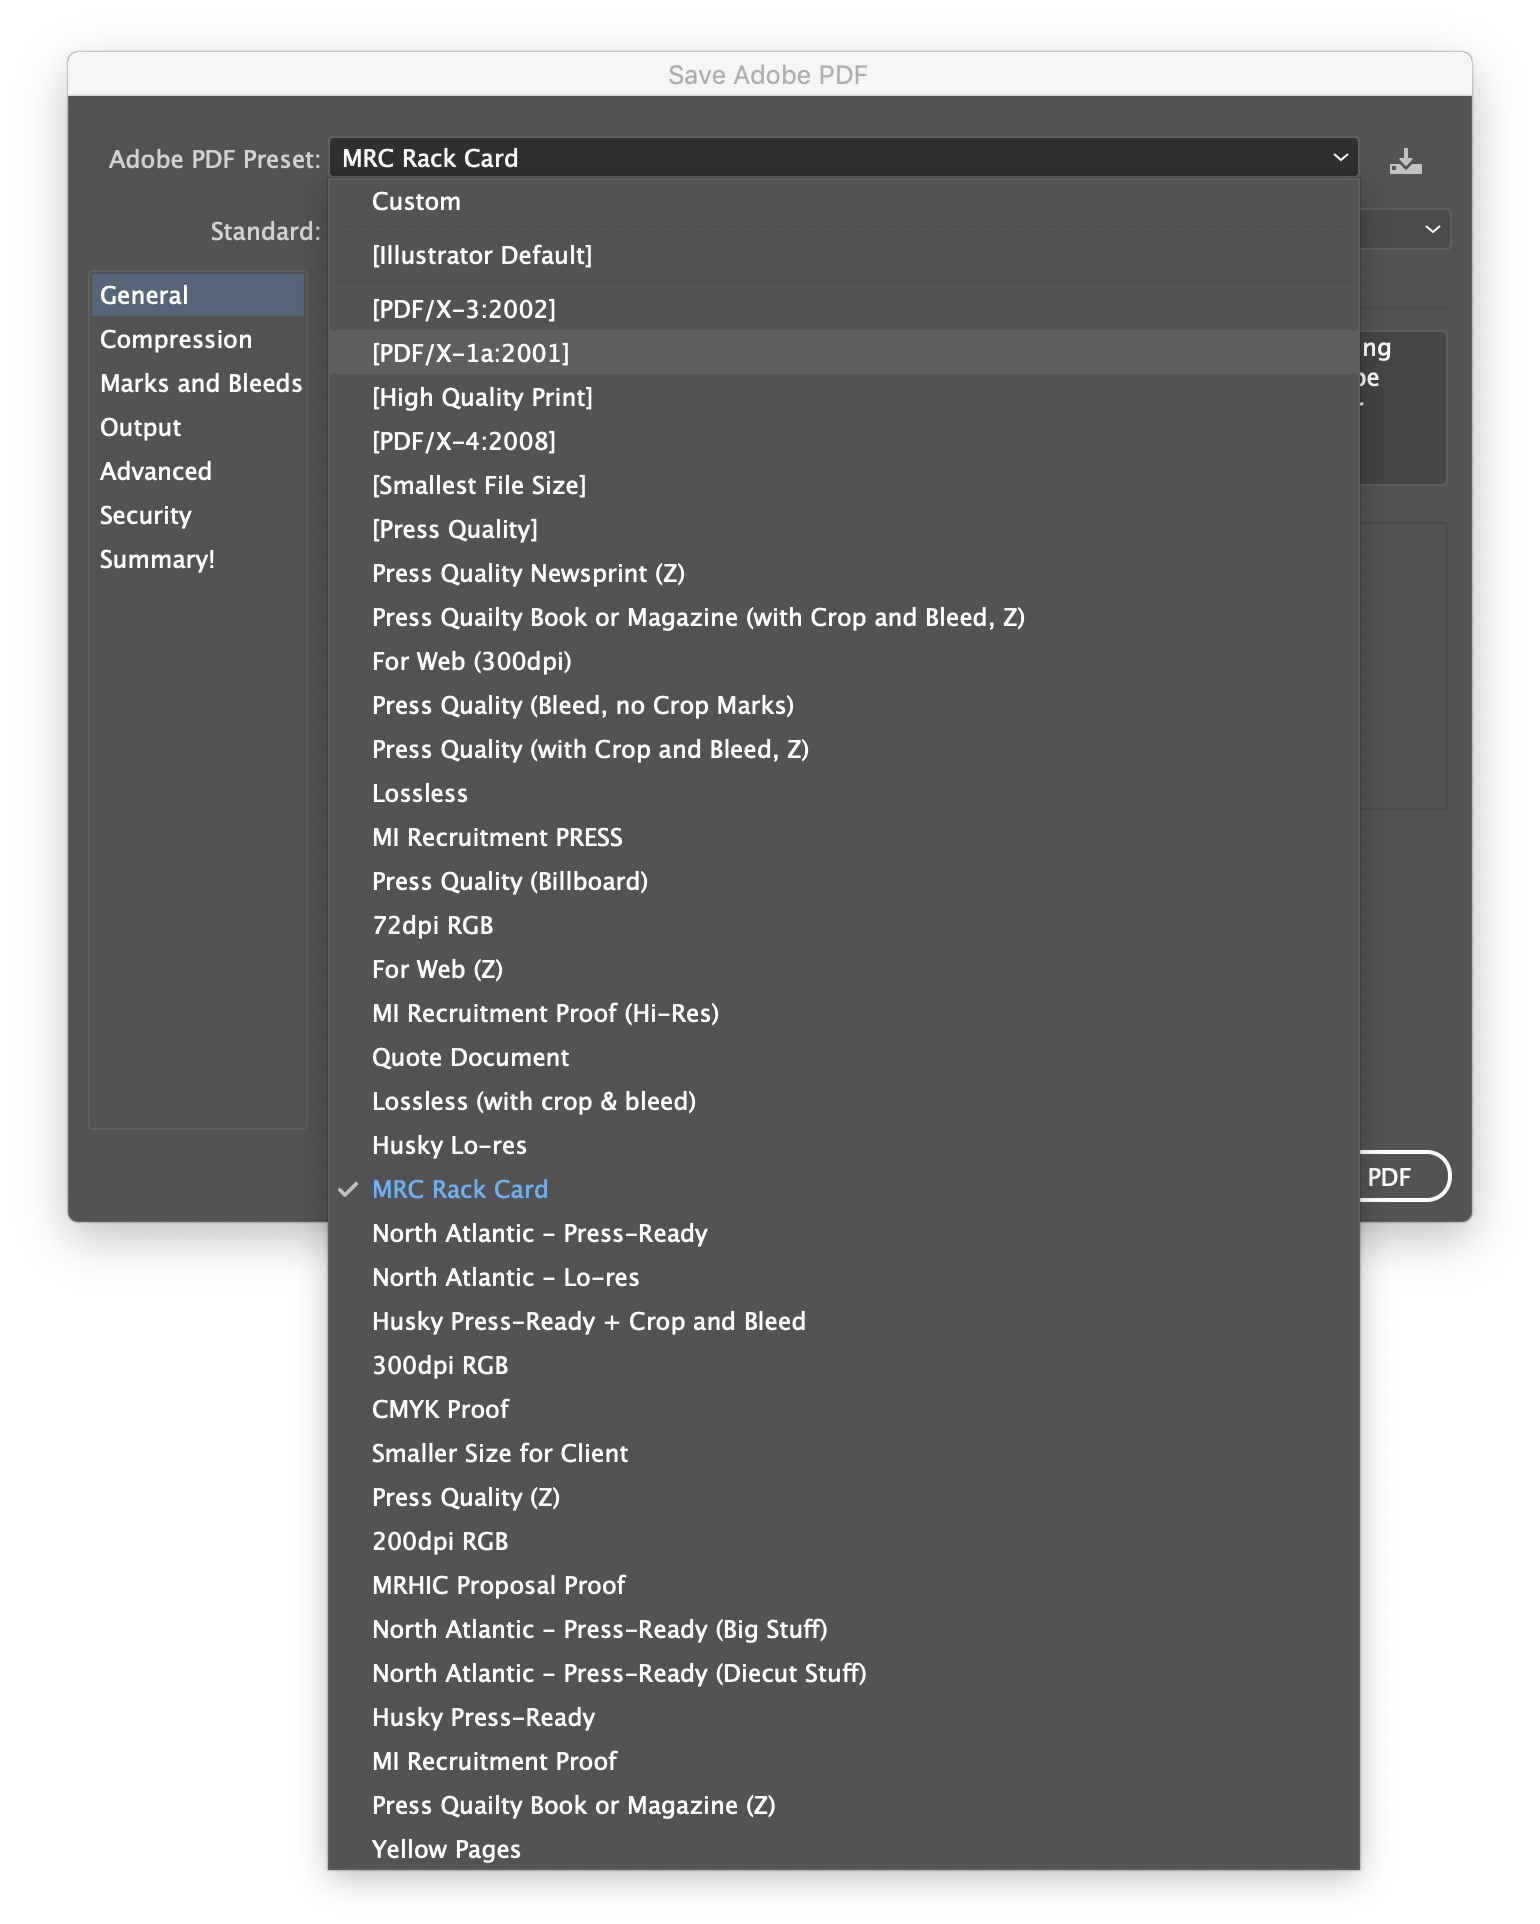Choose Custom from the preset list
1540x1924 pixels.
[x=844, y=201]
